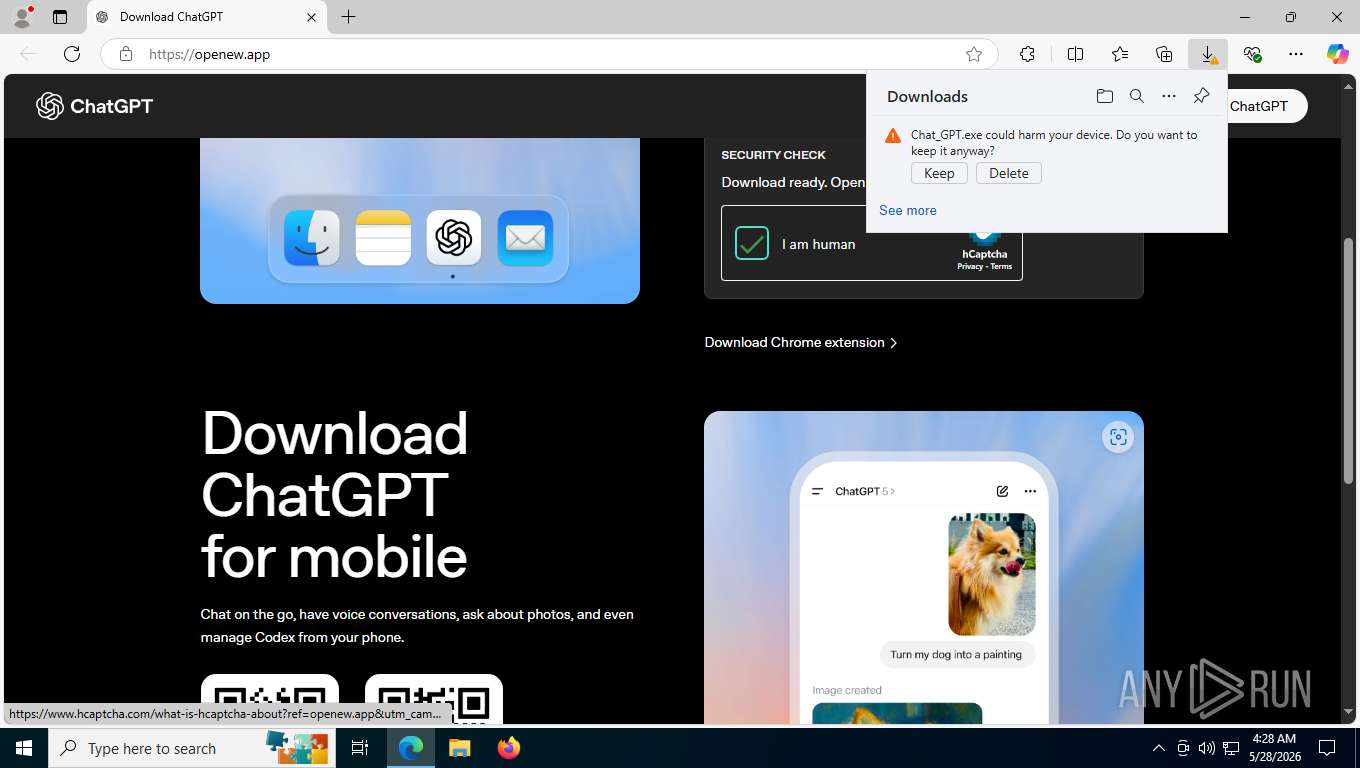
Task: Delete the Chat_GPT.exe download
Action: coord(1009,173)
